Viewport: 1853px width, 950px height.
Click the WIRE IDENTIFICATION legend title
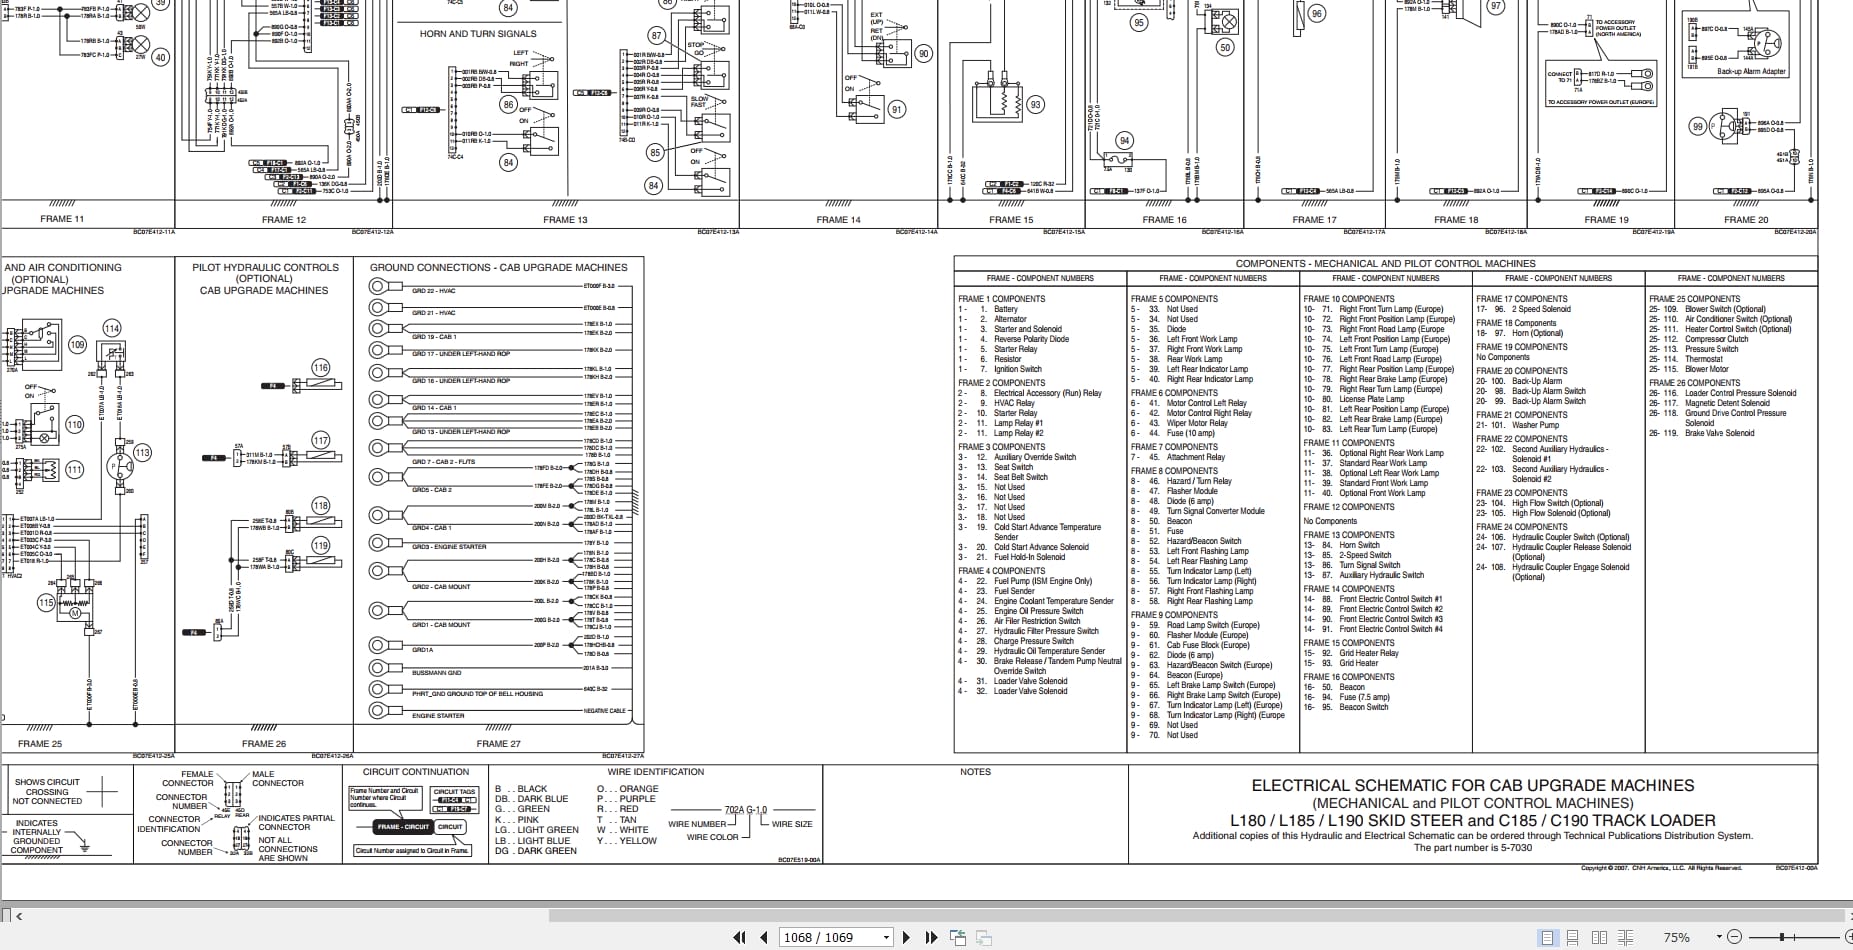coord(655,771)
